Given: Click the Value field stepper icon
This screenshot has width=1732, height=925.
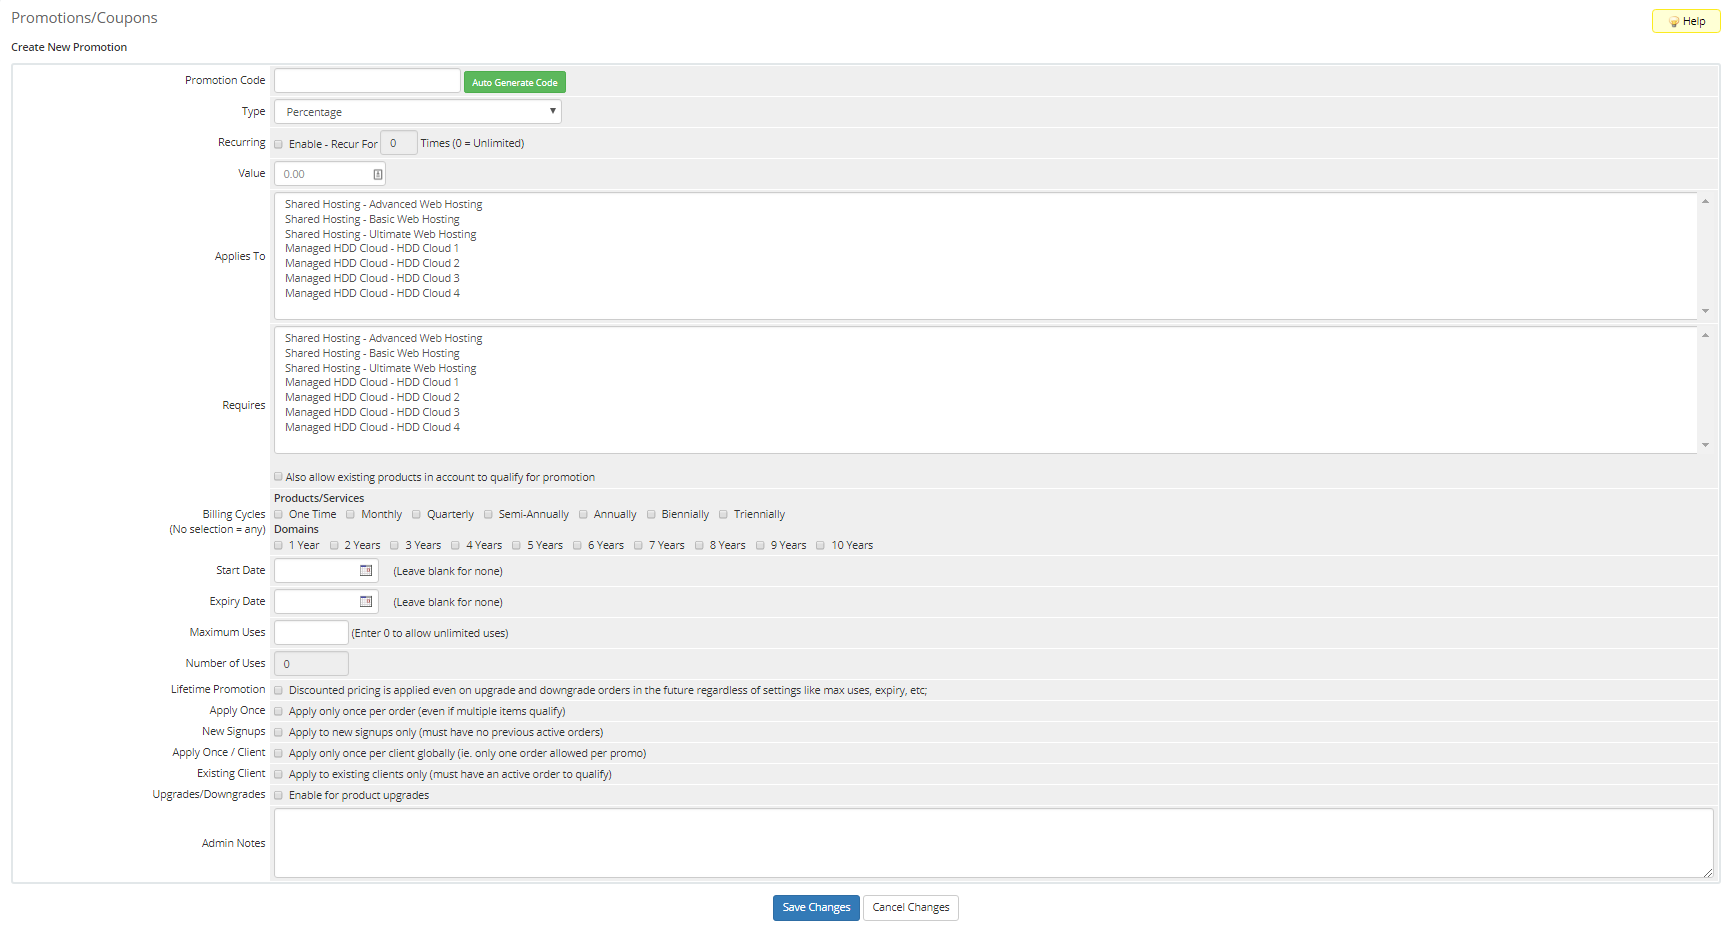Looking at the screenshot, I should pyautogui.click(x=378, y=174).
